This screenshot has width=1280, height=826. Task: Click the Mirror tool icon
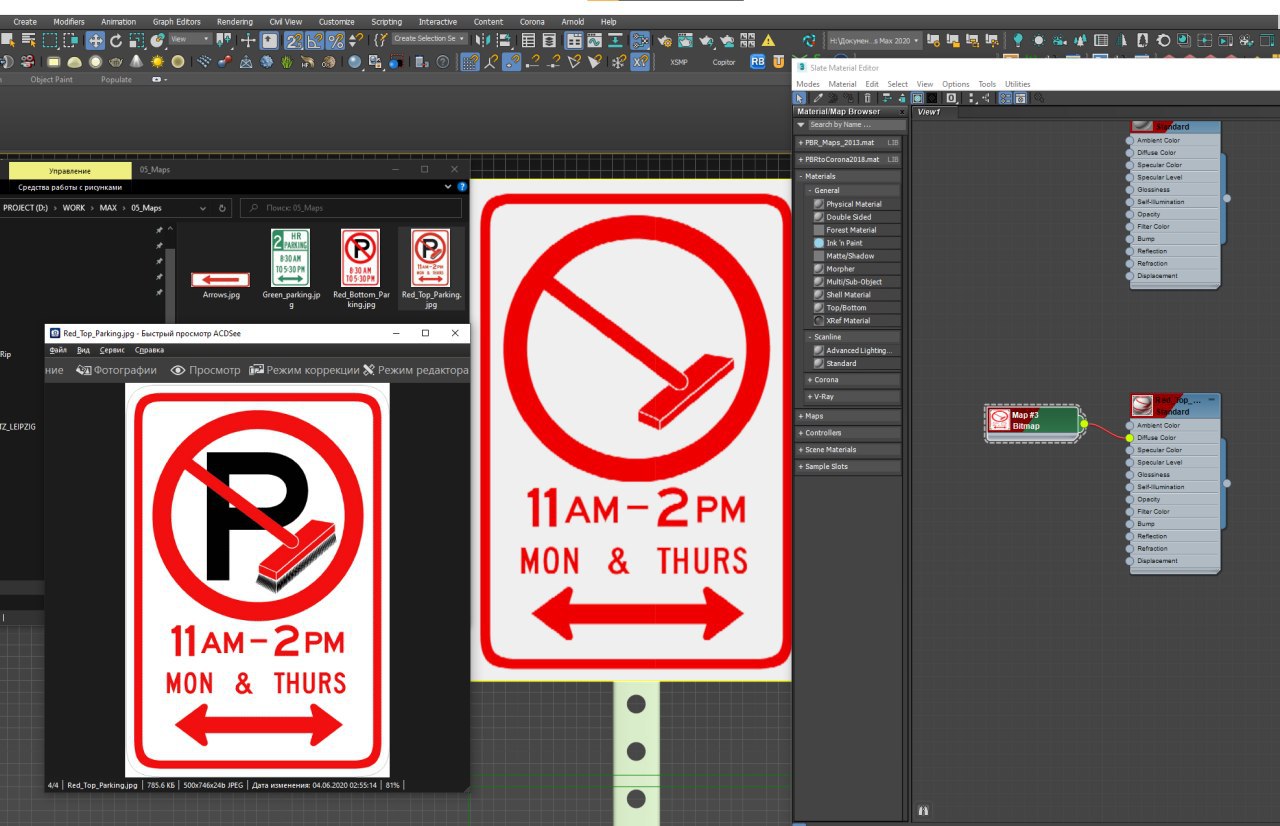coord(484,40)
